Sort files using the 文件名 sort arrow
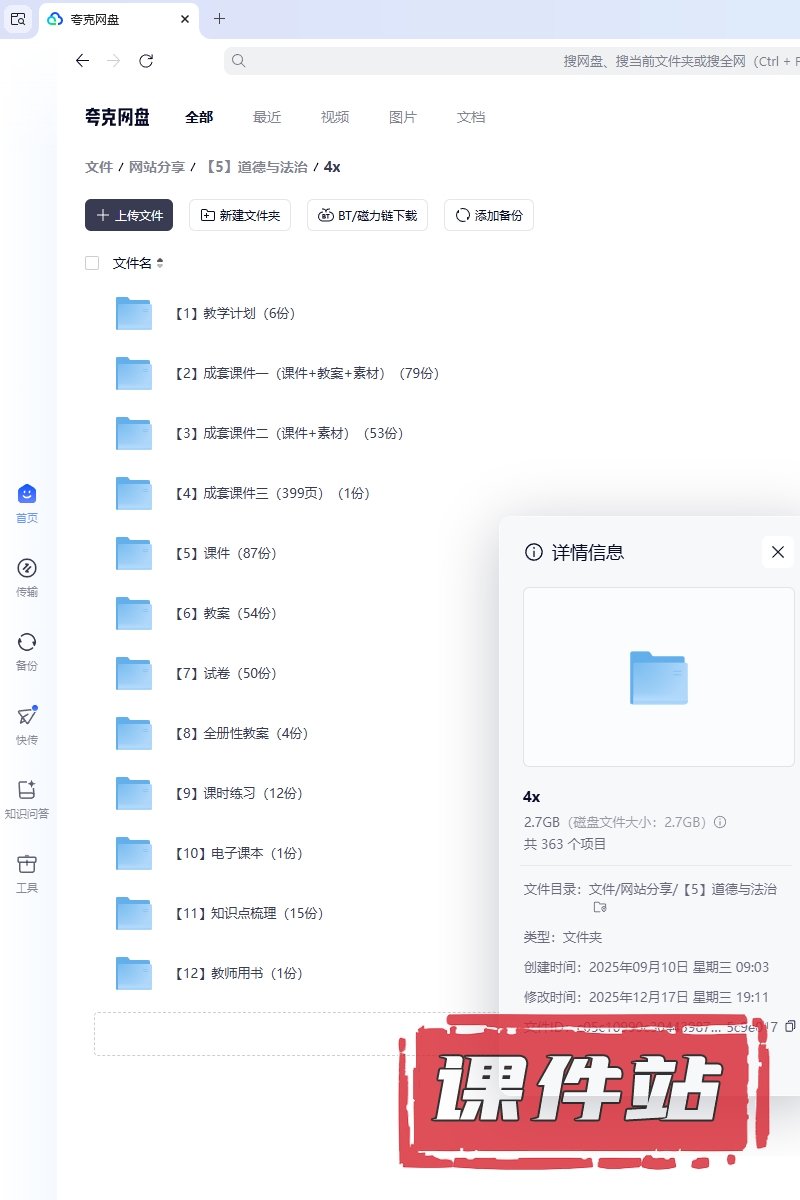 (160, 263)
